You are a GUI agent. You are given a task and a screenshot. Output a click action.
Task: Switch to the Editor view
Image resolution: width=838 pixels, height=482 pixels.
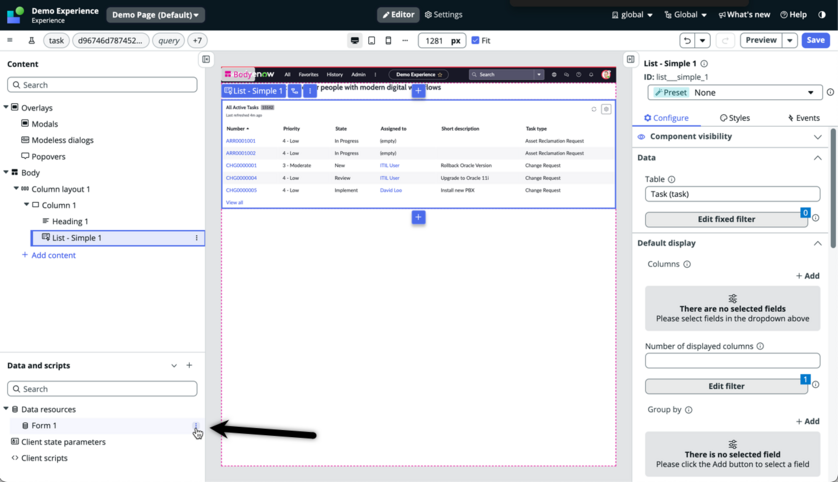point(398,14)
